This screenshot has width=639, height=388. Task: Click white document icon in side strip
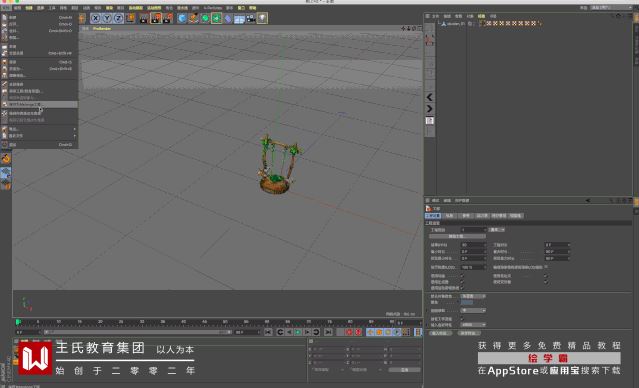pyautogui.click(x=429, y=121)
